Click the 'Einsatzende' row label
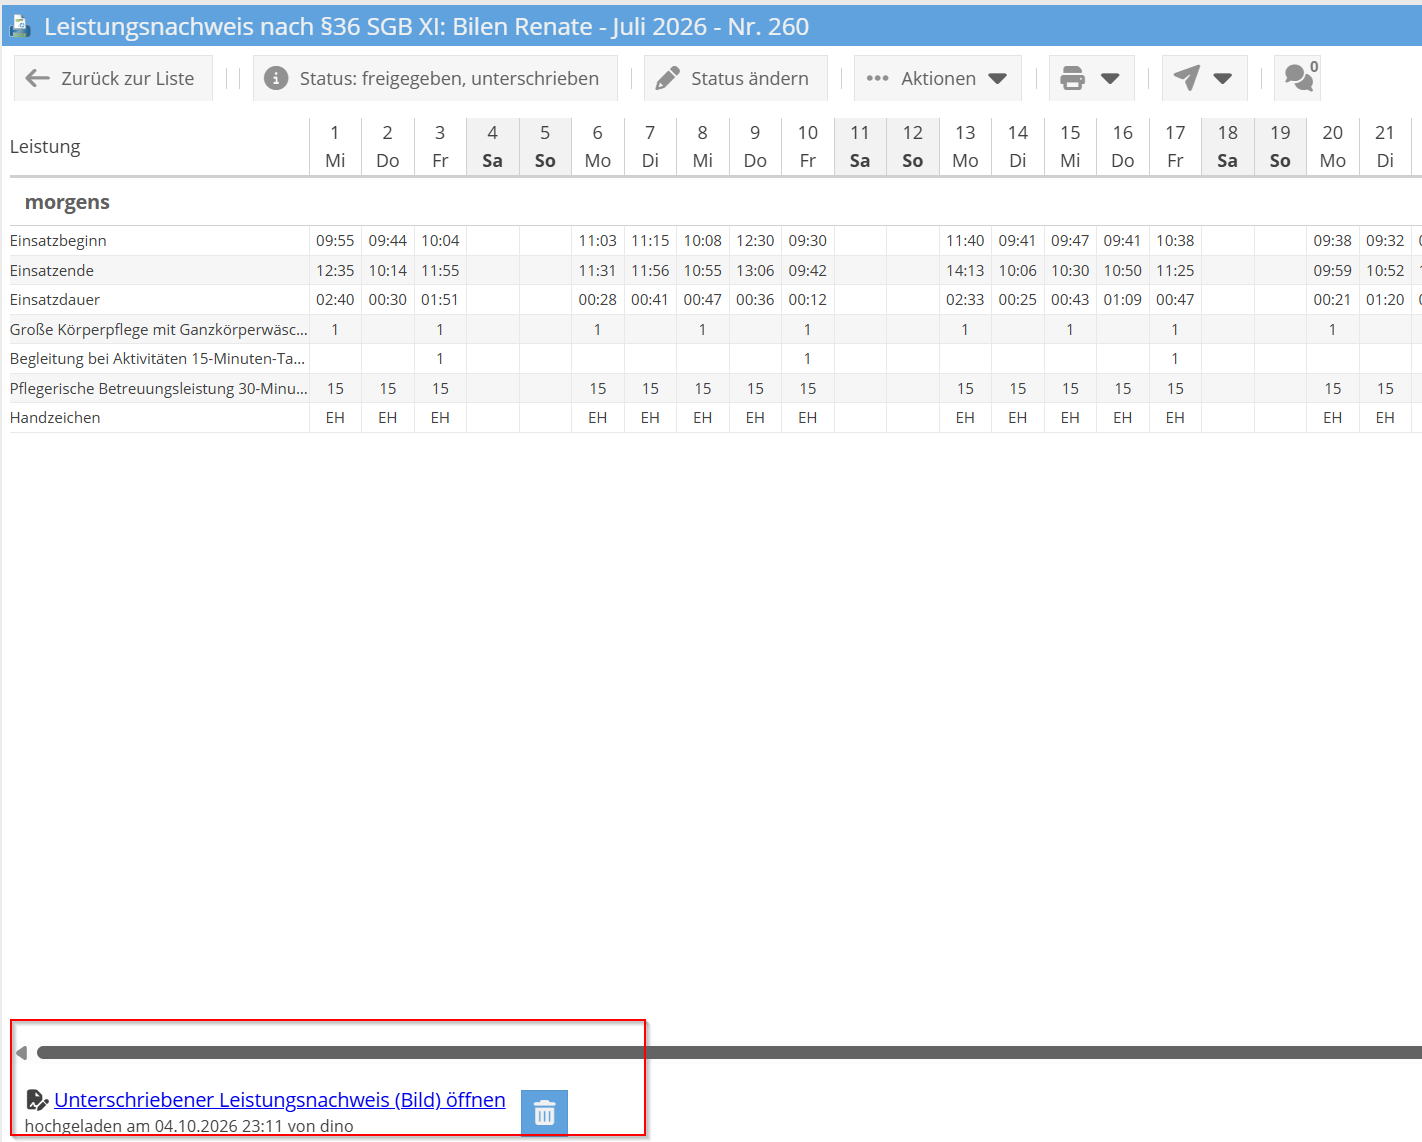Viewport: 1422px width, 1142px height. click(x=52, y=271)
